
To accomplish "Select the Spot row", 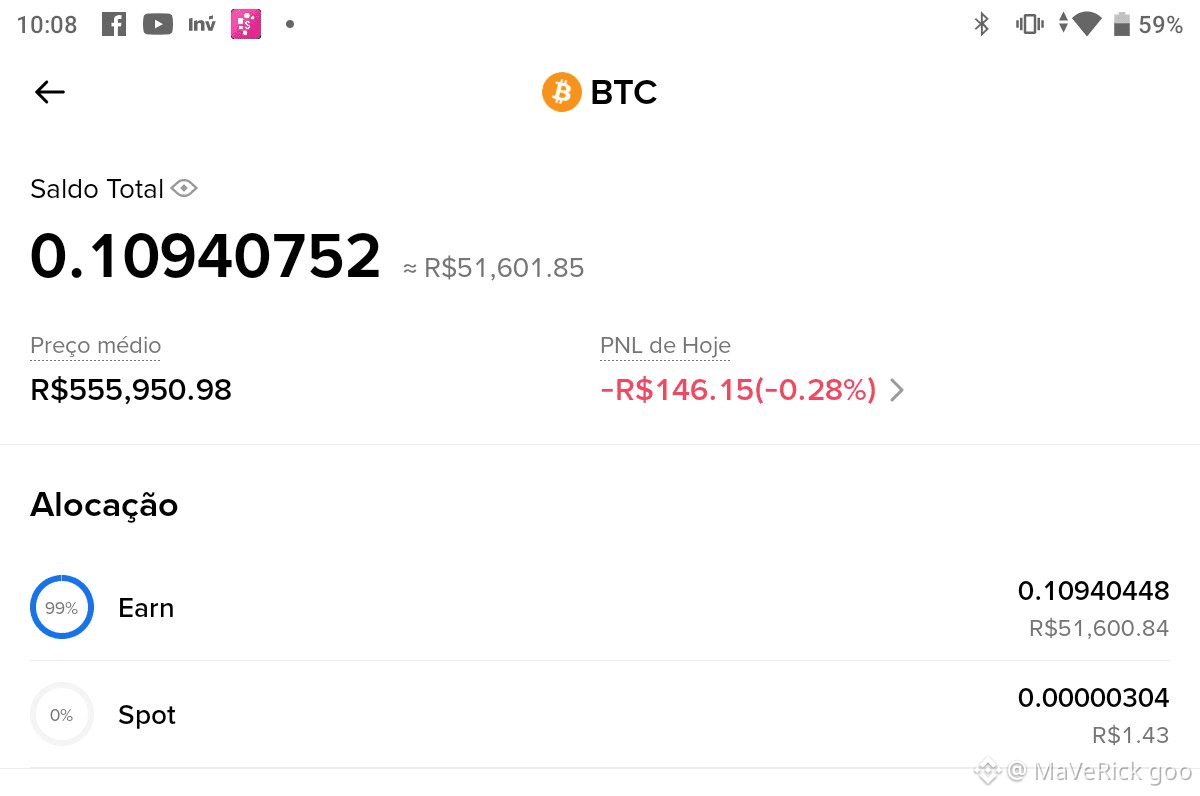I will coord(600,714).
